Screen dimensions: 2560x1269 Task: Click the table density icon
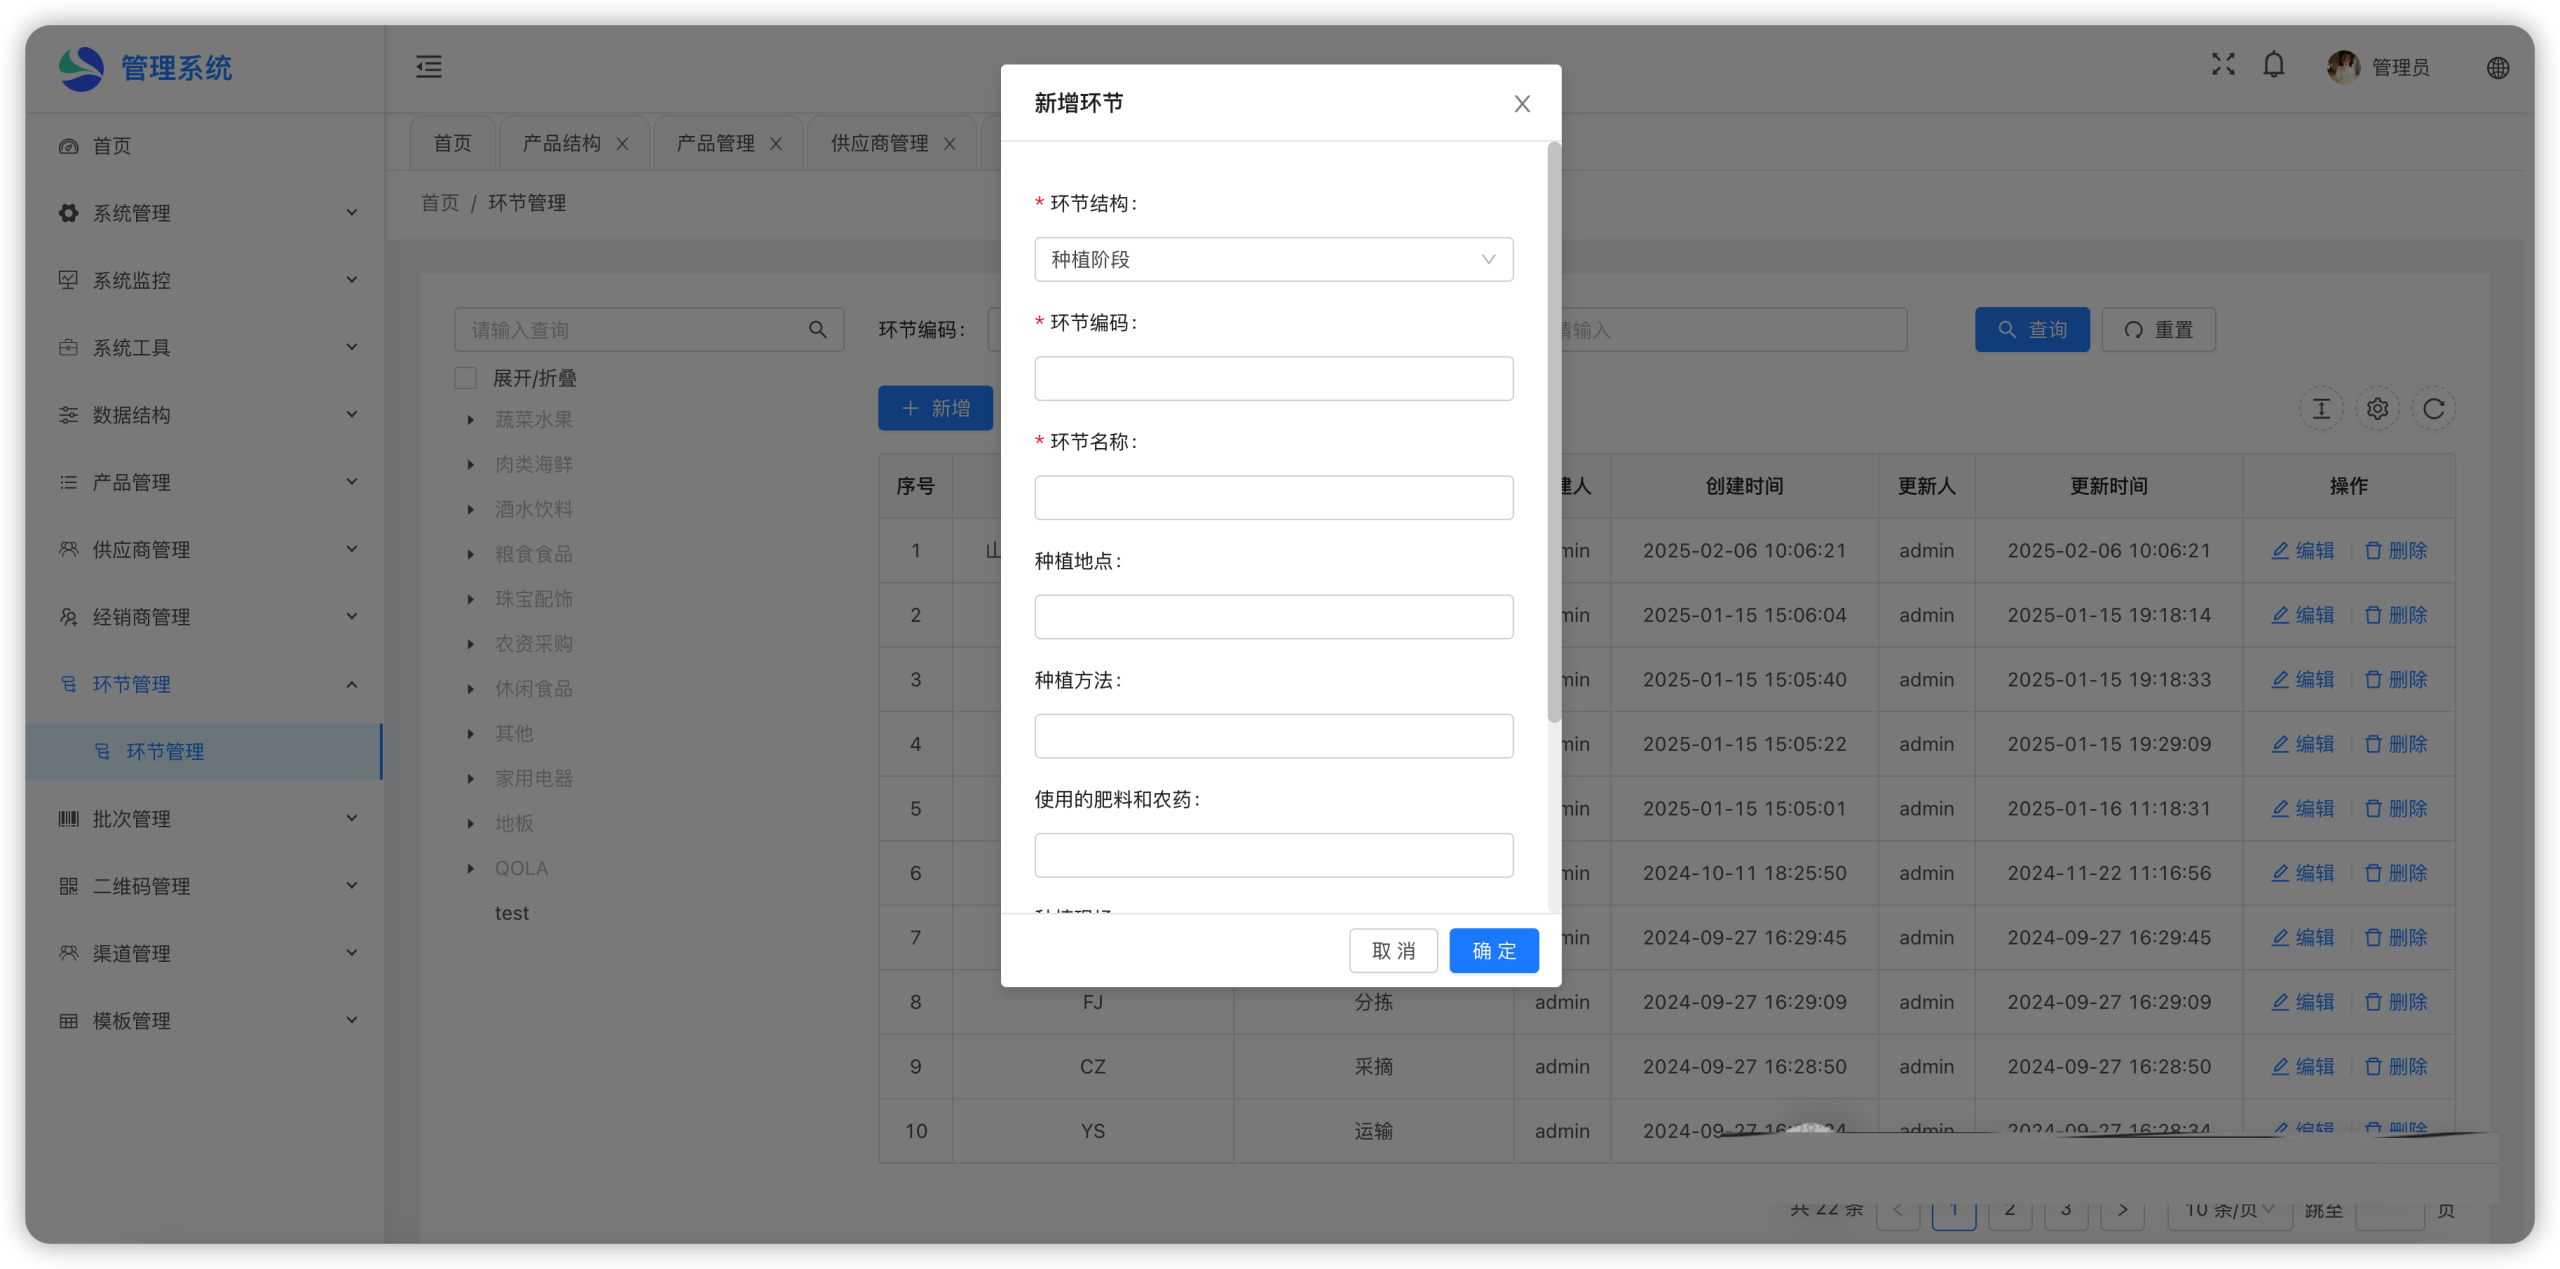2321,409
